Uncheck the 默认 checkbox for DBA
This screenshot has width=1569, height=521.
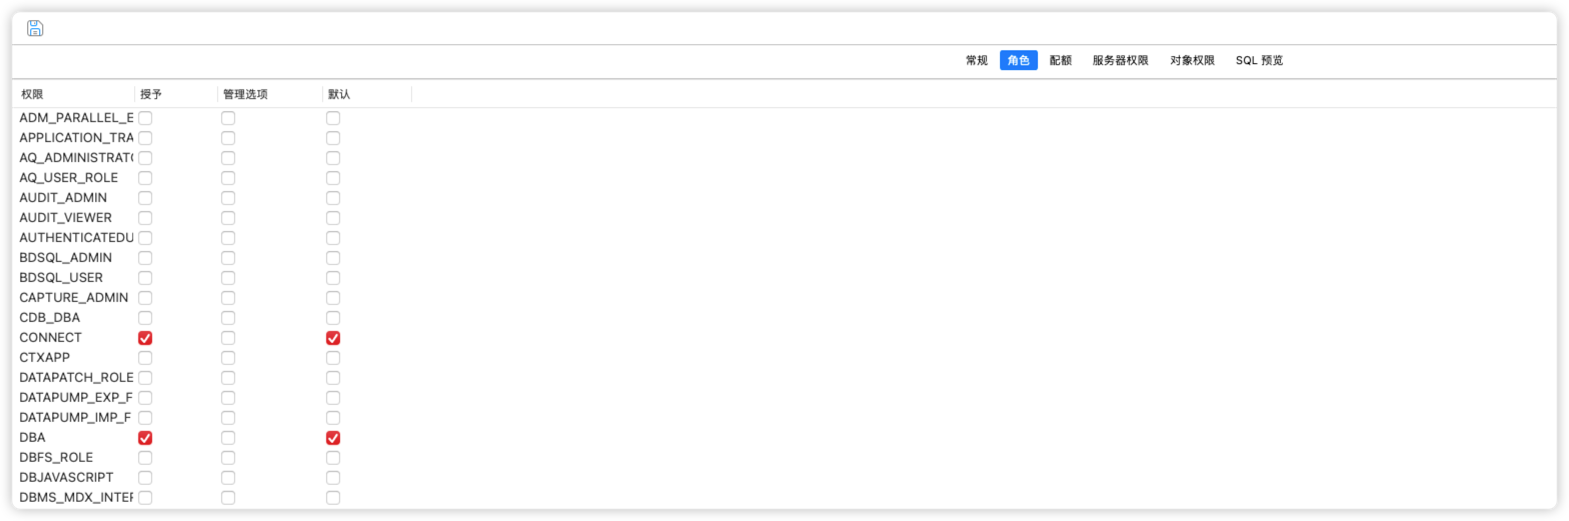[333, 438]
